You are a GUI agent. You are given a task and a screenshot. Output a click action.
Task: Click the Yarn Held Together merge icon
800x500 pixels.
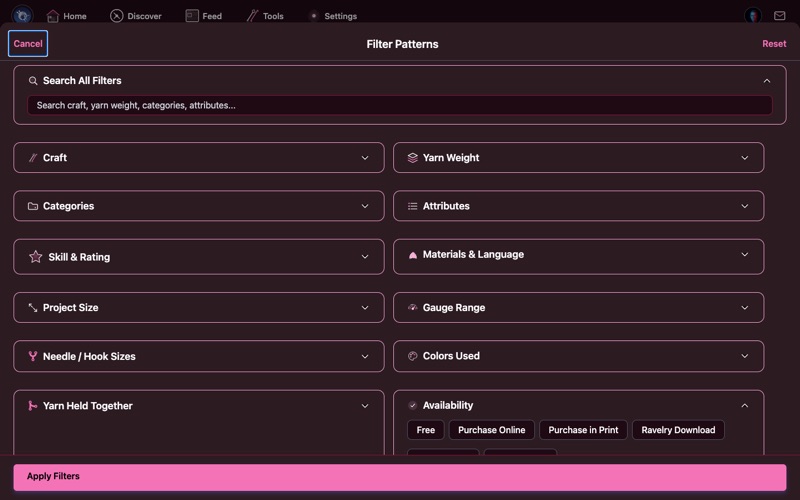click(x=33, y=406)
